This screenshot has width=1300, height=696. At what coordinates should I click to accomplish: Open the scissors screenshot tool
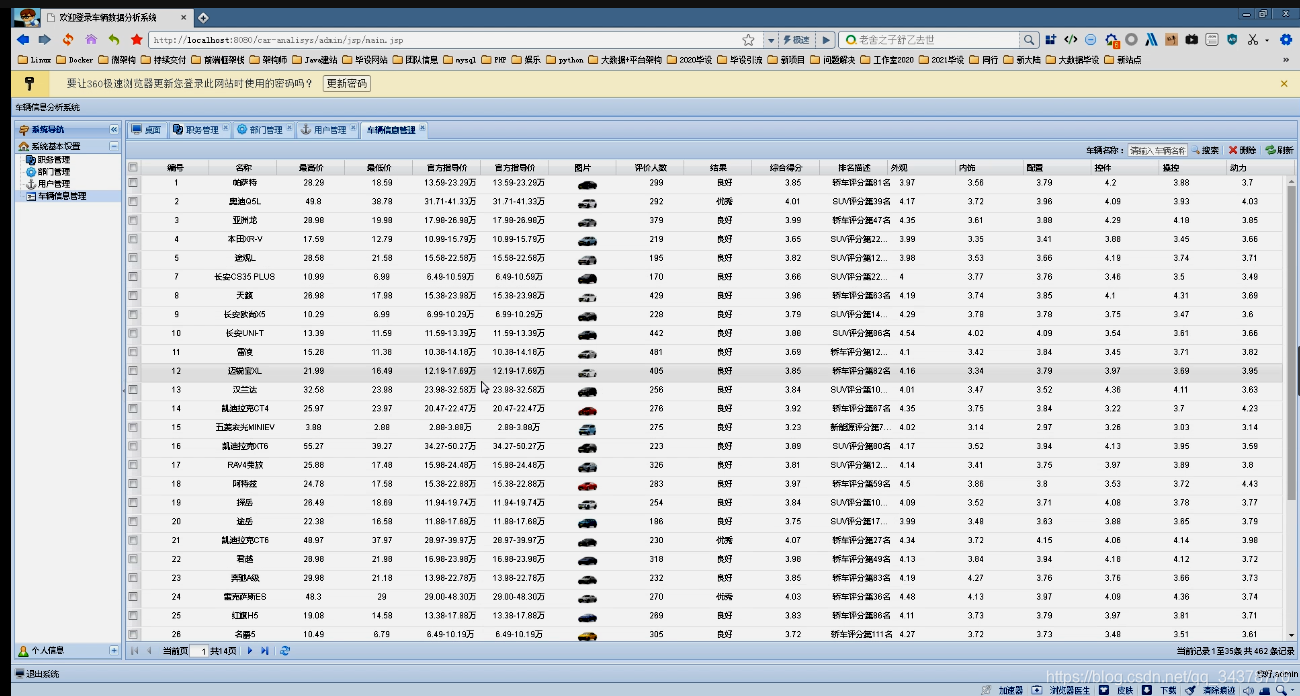(x=1252, y=40)
